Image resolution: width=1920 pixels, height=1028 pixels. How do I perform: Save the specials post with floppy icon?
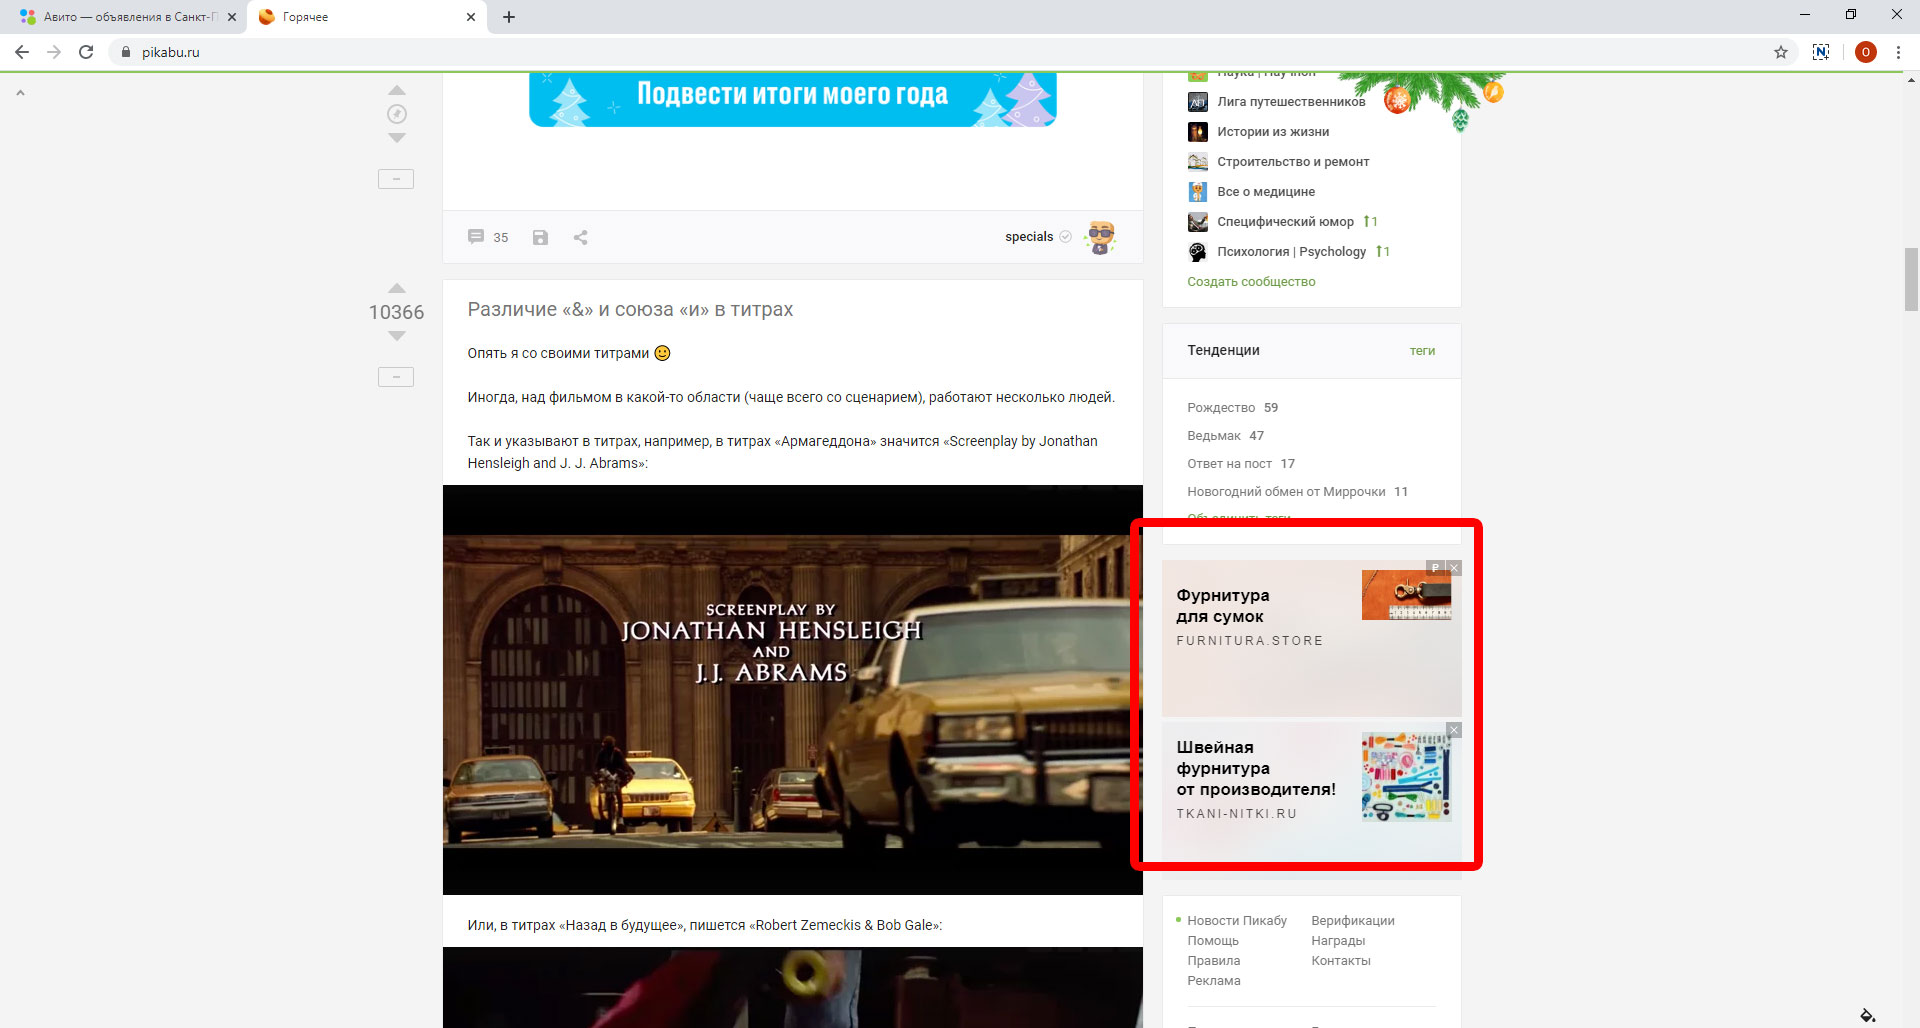pos(540,237)
